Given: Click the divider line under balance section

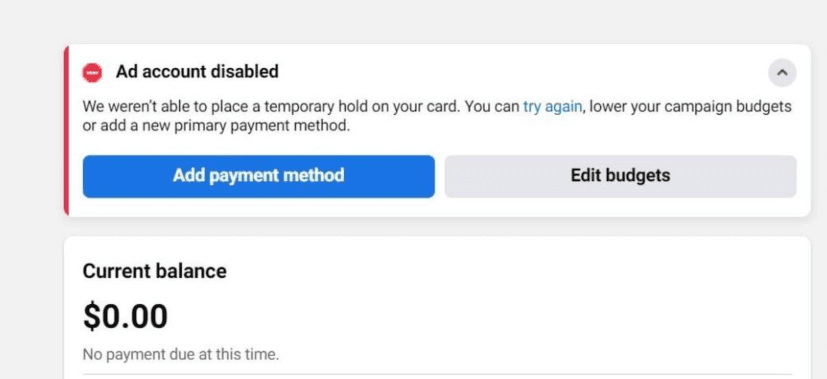Looking at the screenshot, I should tap(437, 374).
